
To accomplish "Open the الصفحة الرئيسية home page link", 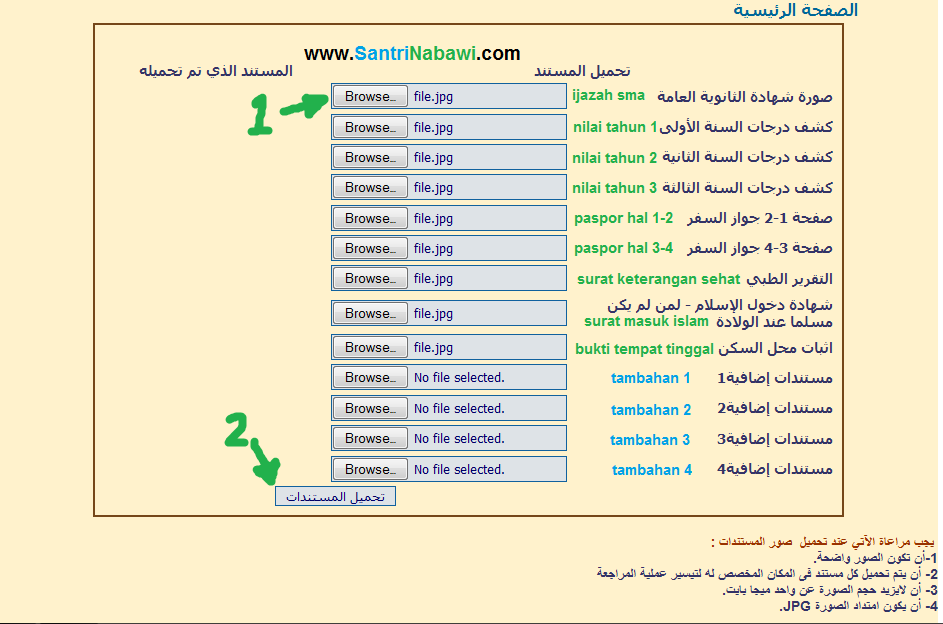I will point(795,10).
